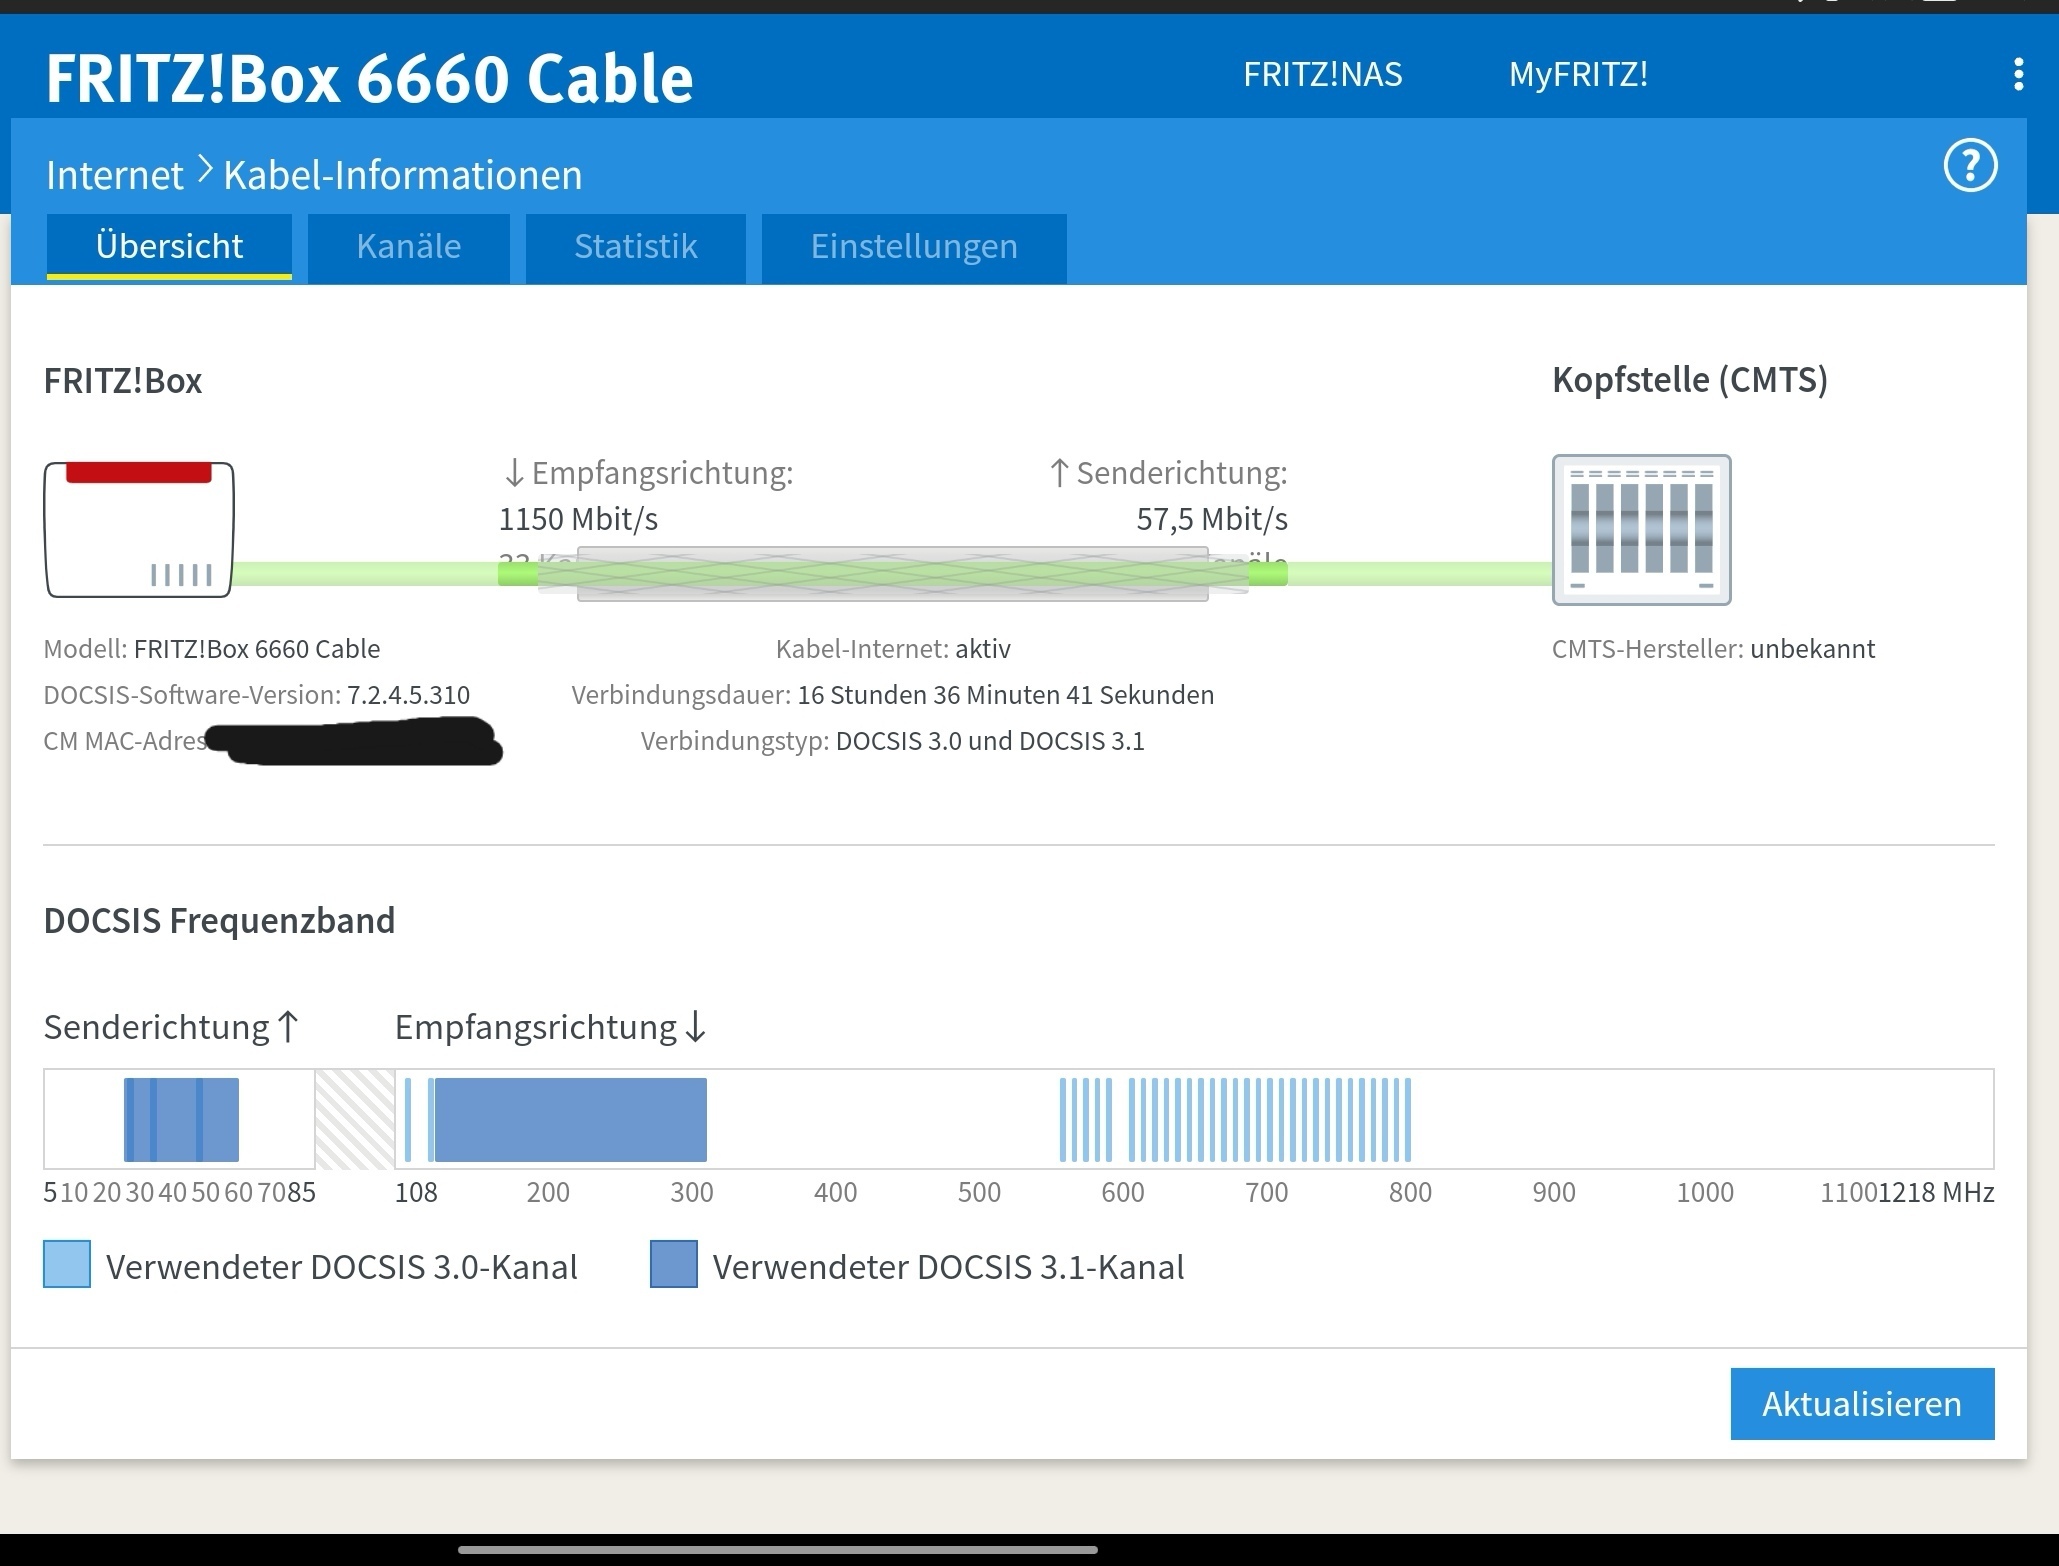Viewport: 2059px width, 1566px height.
Task: Switch to the Kanäle tab
Action: point(408,247)
